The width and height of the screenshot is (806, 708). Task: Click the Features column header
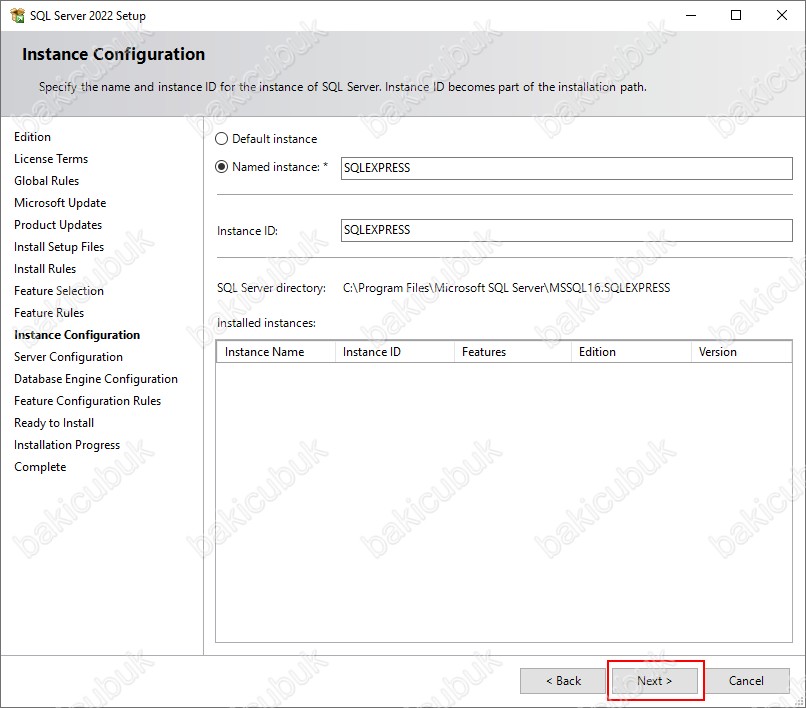coord(513,352)
